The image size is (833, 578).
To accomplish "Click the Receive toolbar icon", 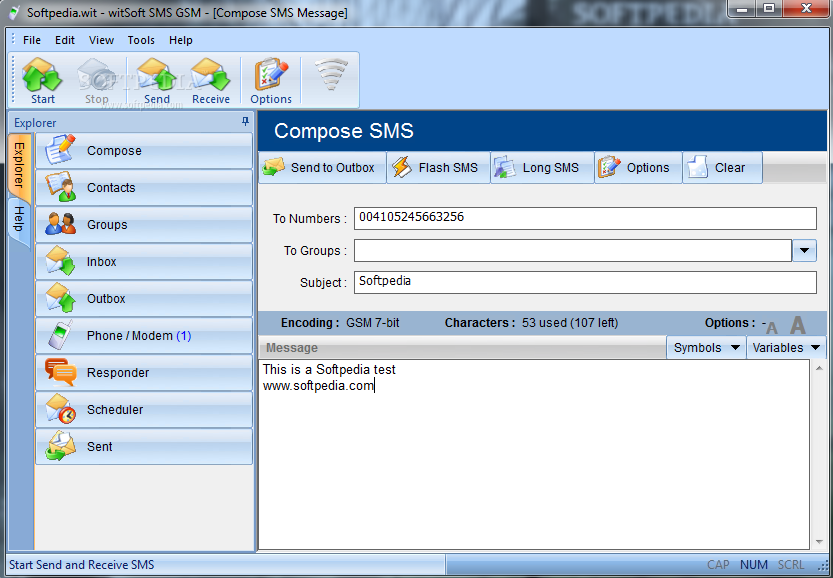I will pyautogui.click(x=211, y=81).
